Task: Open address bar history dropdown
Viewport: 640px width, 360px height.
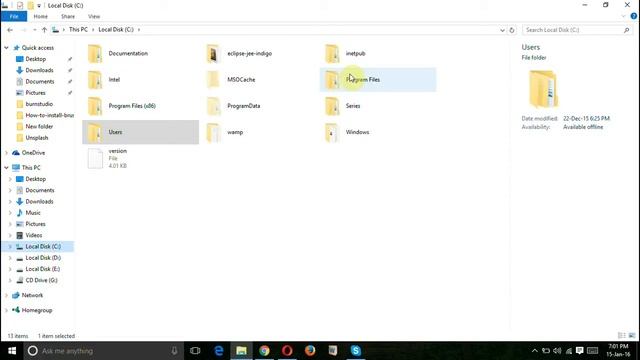Action: pos(502,30)
